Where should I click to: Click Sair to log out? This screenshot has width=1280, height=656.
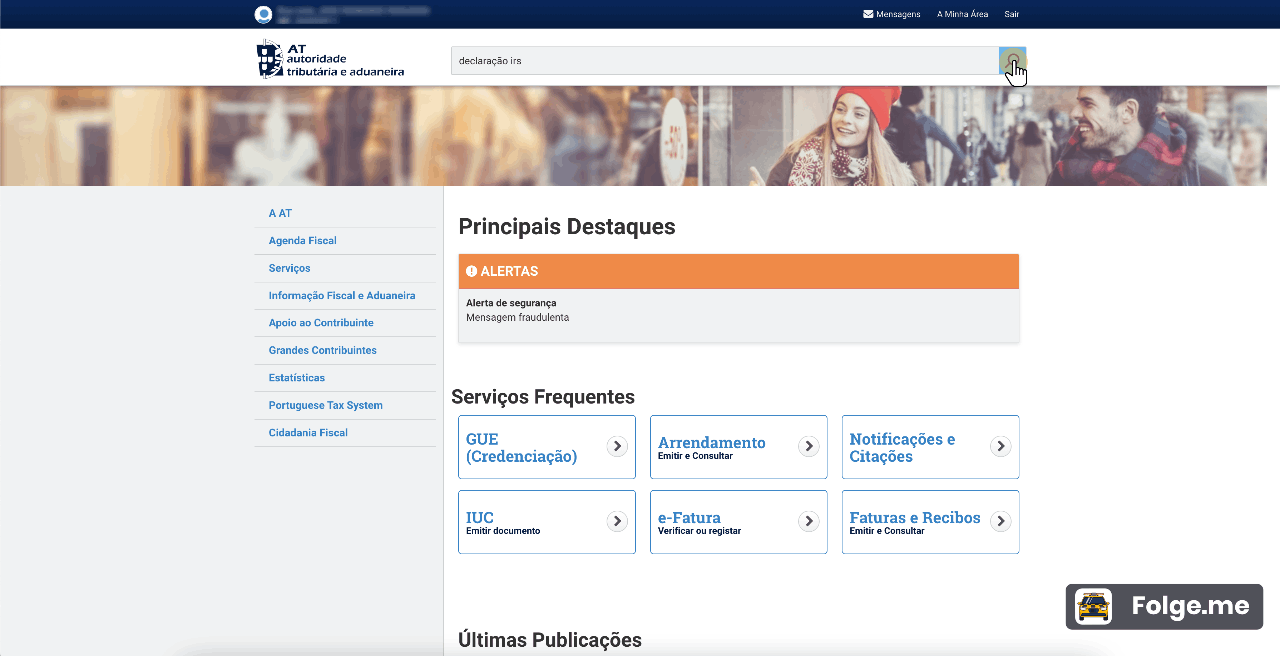tap(1011, 14)
